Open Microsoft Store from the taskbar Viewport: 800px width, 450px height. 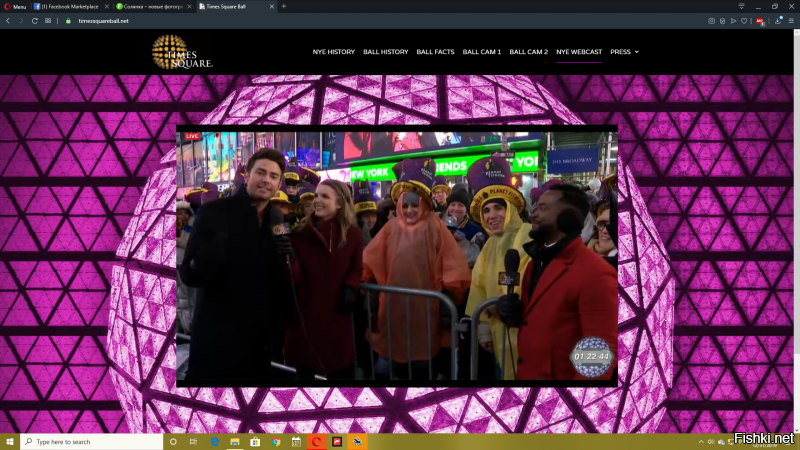coord(255,442)
